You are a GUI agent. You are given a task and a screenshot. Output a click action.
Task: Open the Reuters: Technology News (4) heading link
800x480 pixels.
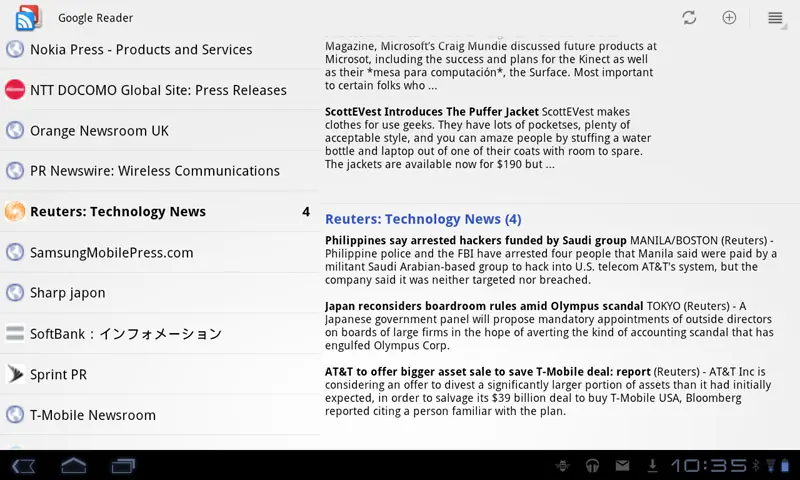pos(423,219)
